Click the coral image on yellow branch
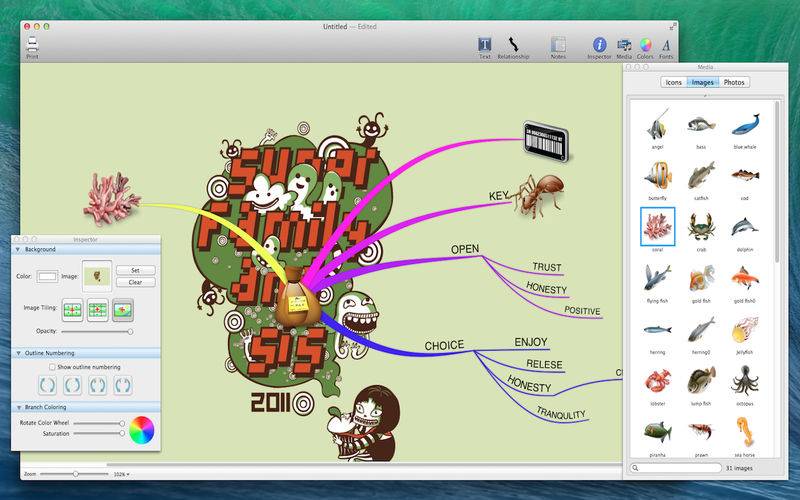The width and height of the screenshot is (800, 500). pyautogui.click(x=112, y=198)
